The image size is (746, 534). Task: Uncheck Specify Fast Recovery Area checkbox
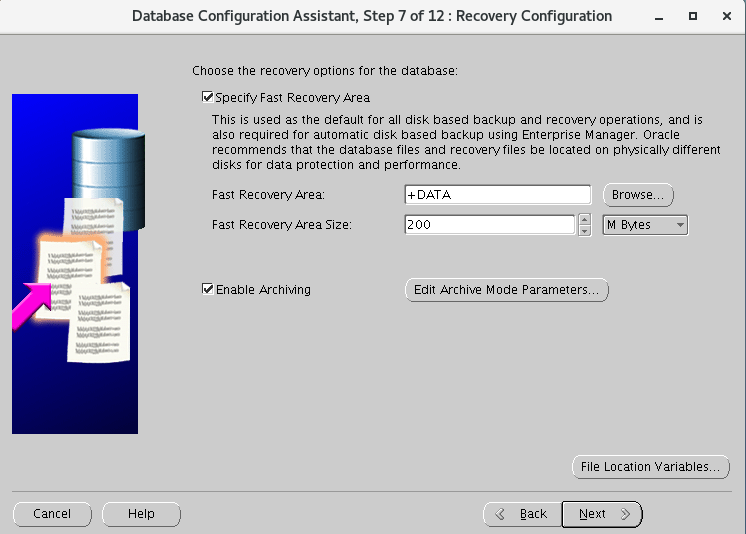click(207, 97)
